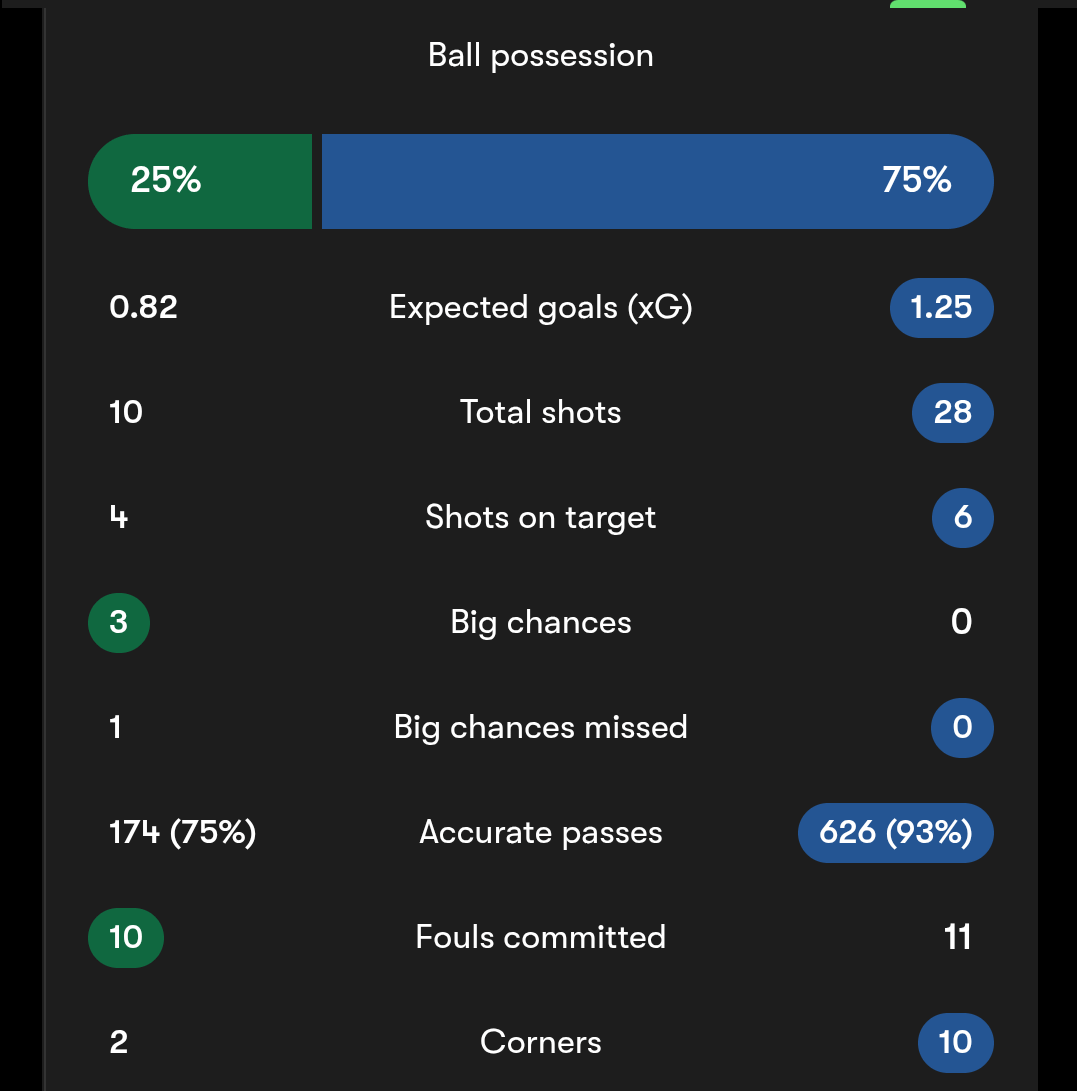The width and height of the screenshot is (1077, 1091).
Task: Click the green 3 big chances badge
Action: pos(119,622)
